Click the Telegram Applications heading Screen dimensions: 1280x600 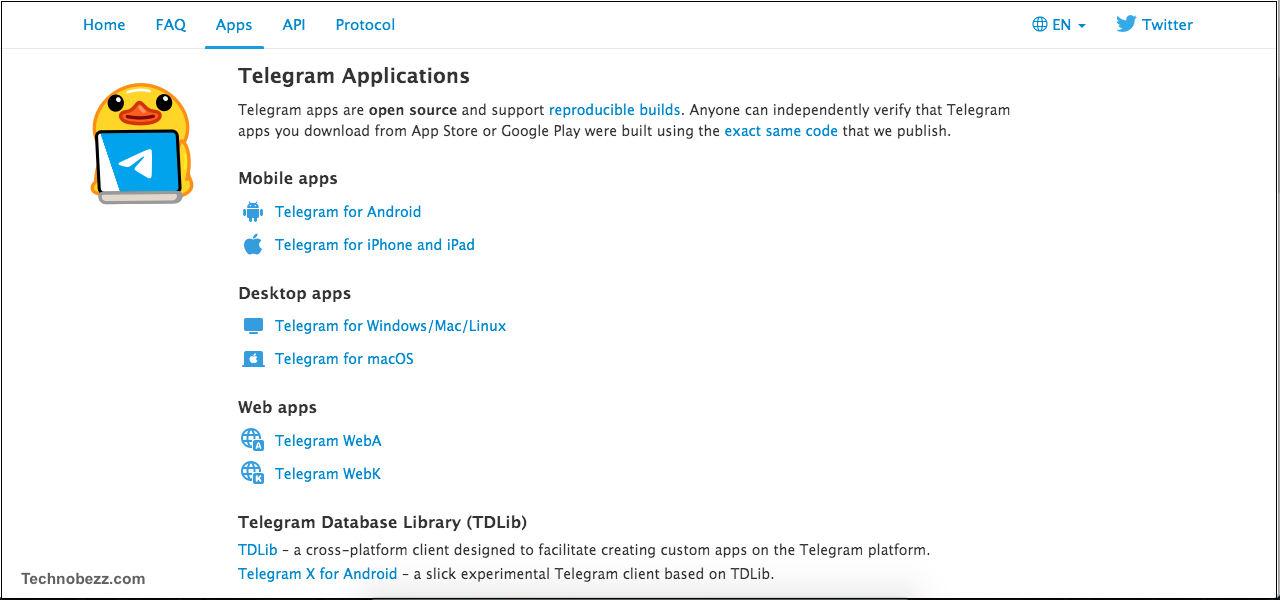pos(354,76)
